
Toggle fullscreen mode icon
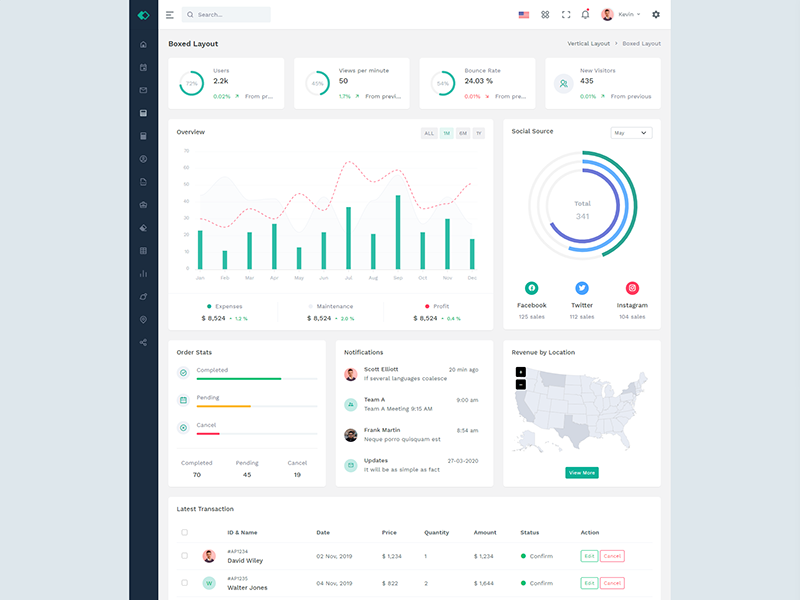566,15
